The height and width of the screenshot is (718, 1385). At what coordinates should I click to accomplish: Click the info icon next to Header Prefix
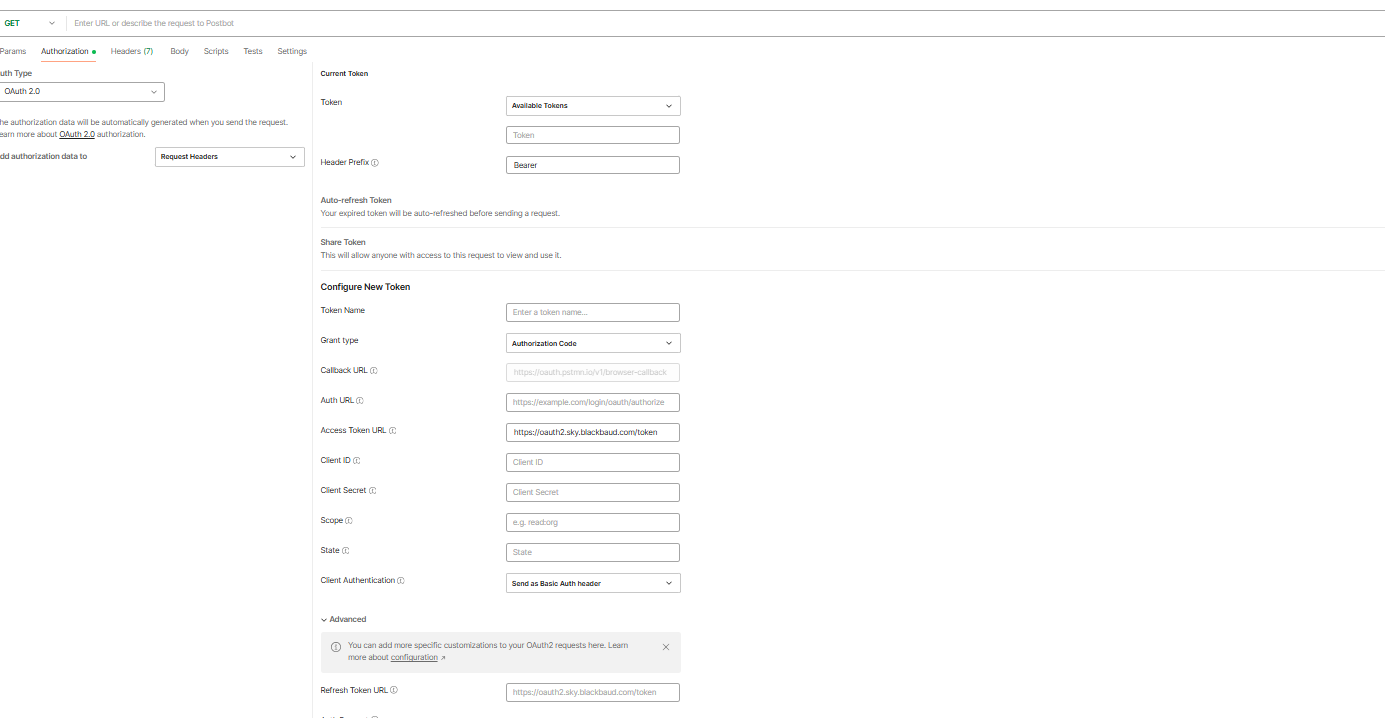(375, 163)
